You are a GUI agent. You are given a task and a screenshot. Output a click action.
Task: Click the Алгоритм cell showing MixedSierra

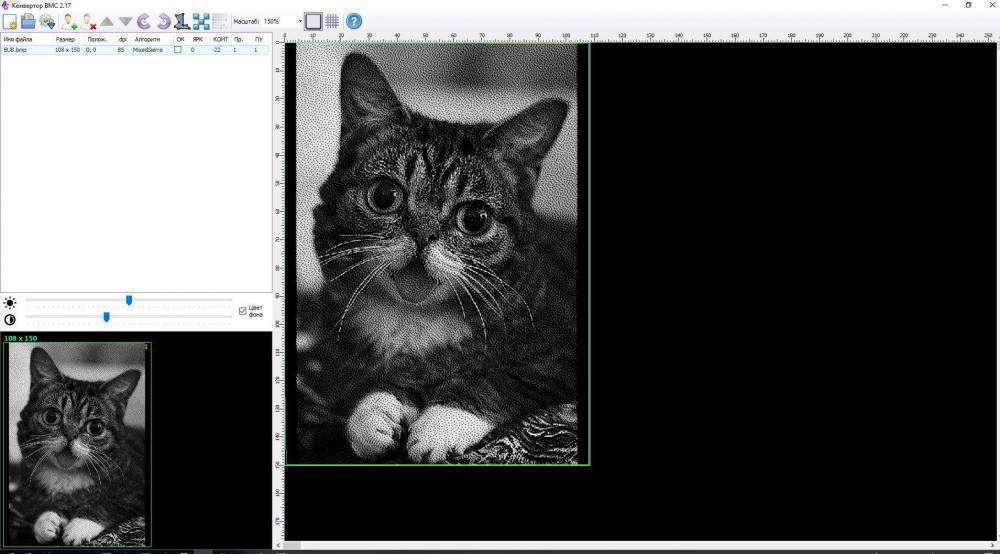click(x=148, y=49)
